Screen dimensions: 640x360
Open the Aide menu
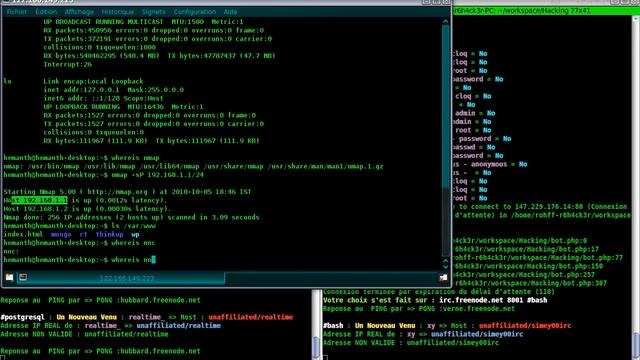tap(231, 12)
